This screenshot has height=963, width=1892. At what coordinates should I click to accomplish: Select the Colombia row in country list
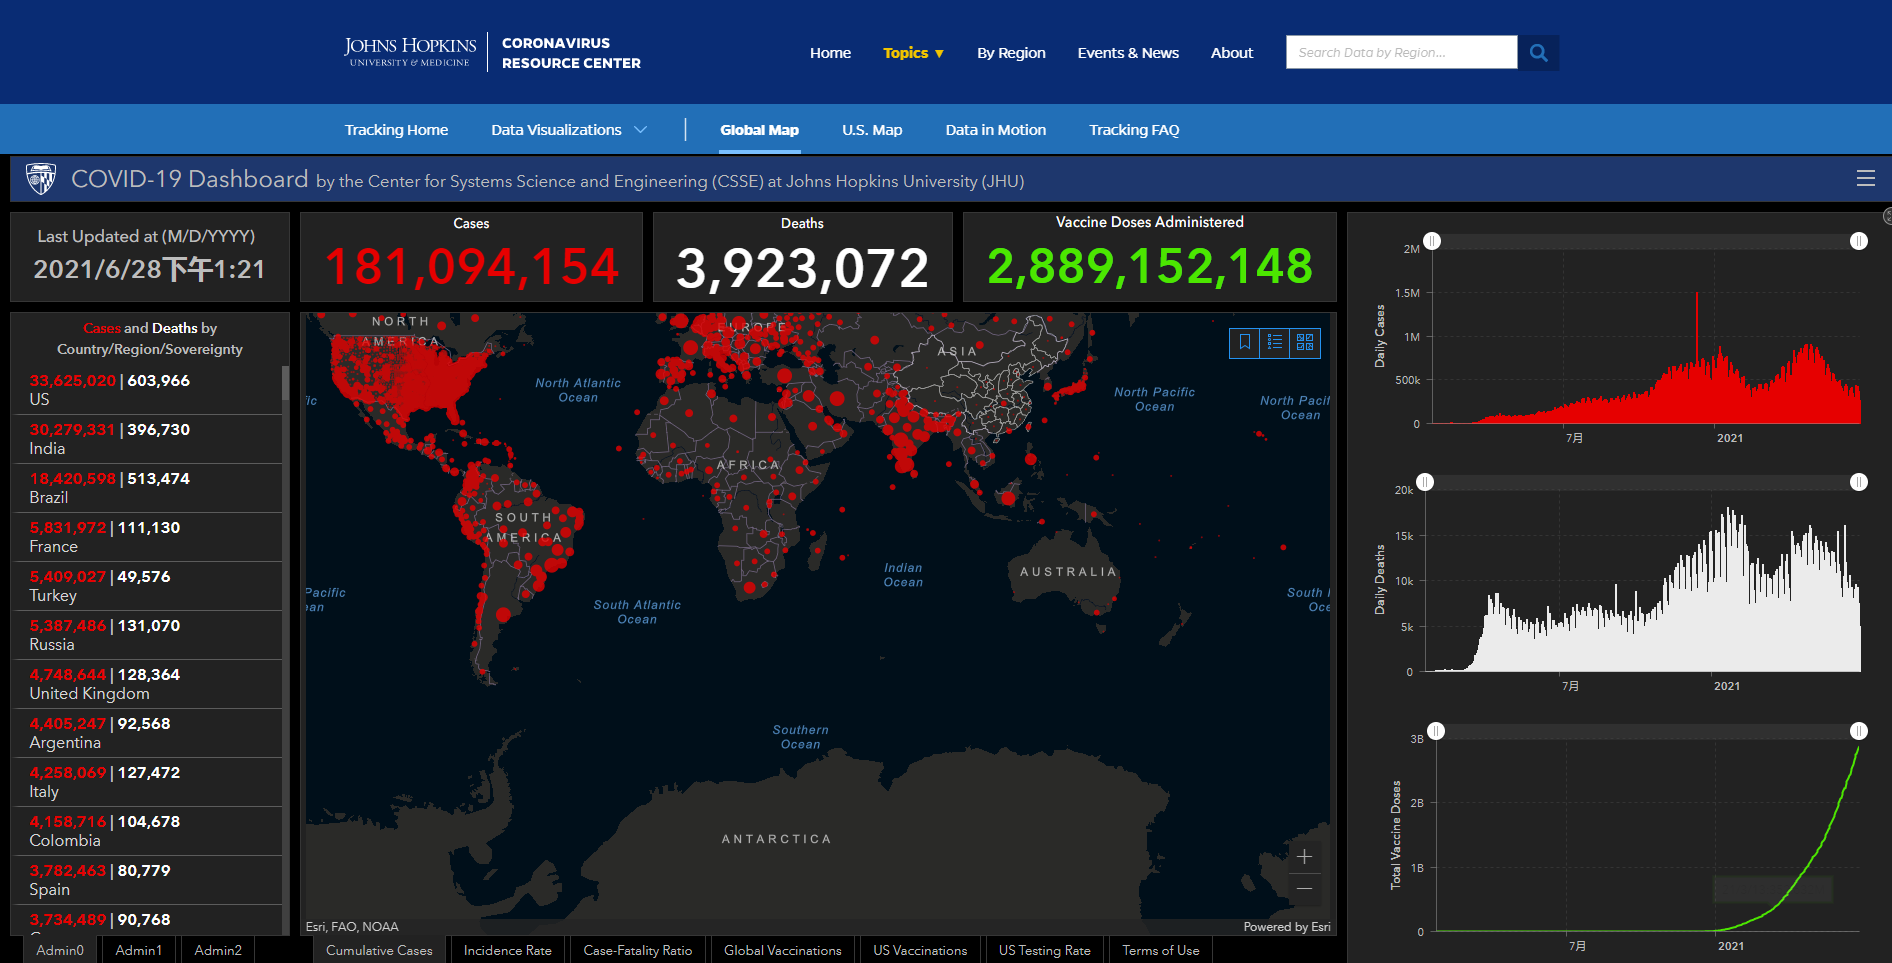148,831
